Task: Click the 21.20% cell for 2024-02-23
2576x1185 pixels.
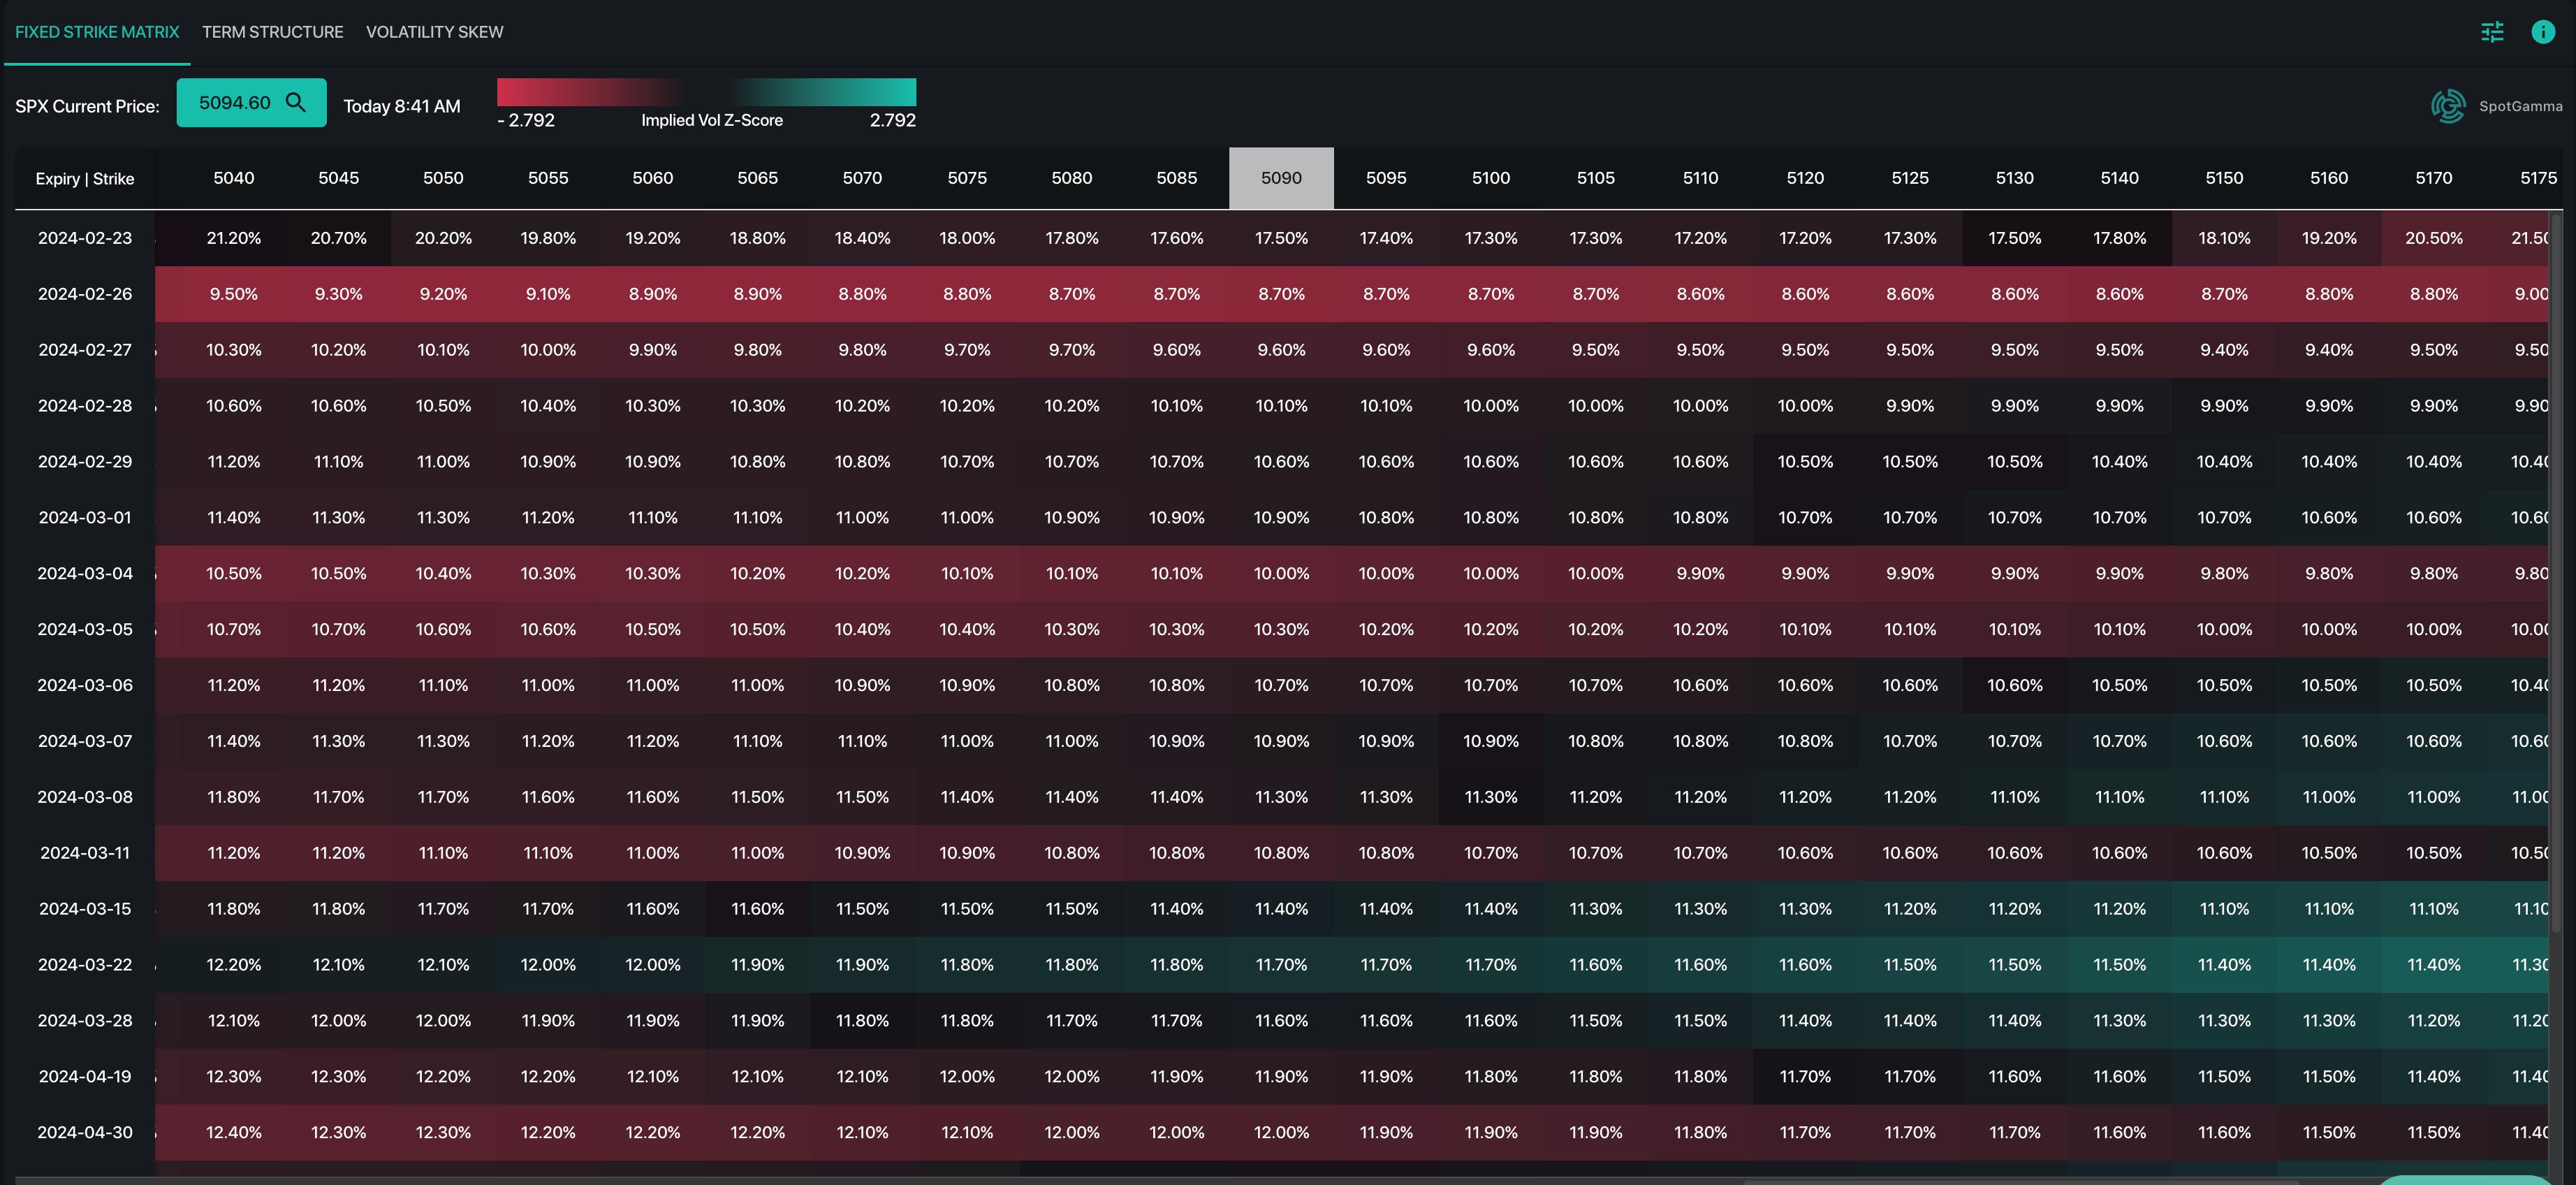Action: 233,238
